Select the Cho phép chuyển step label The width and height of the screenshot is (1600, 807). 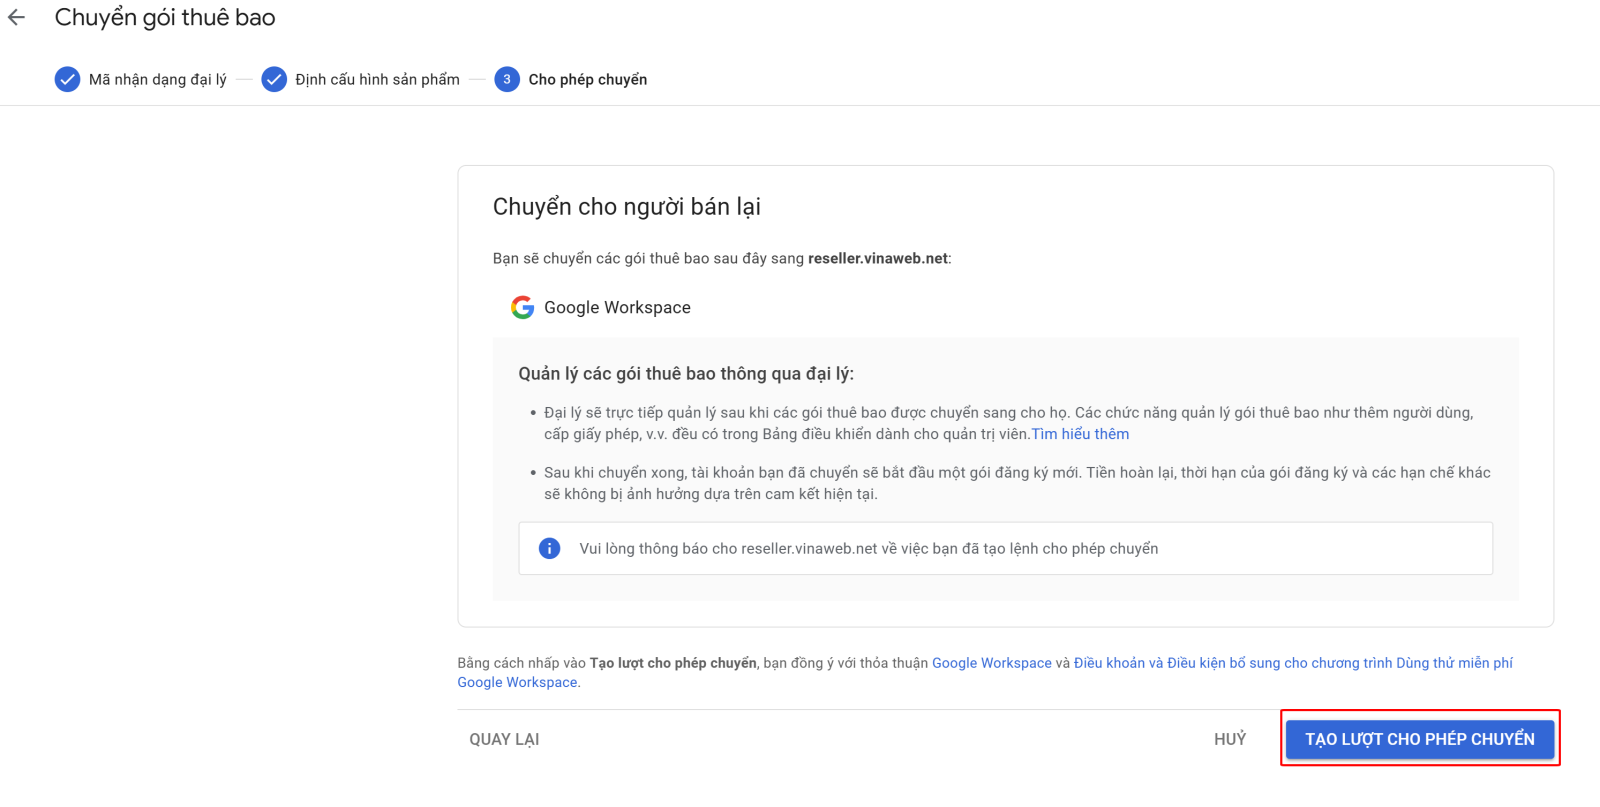(x=587, y=79)
